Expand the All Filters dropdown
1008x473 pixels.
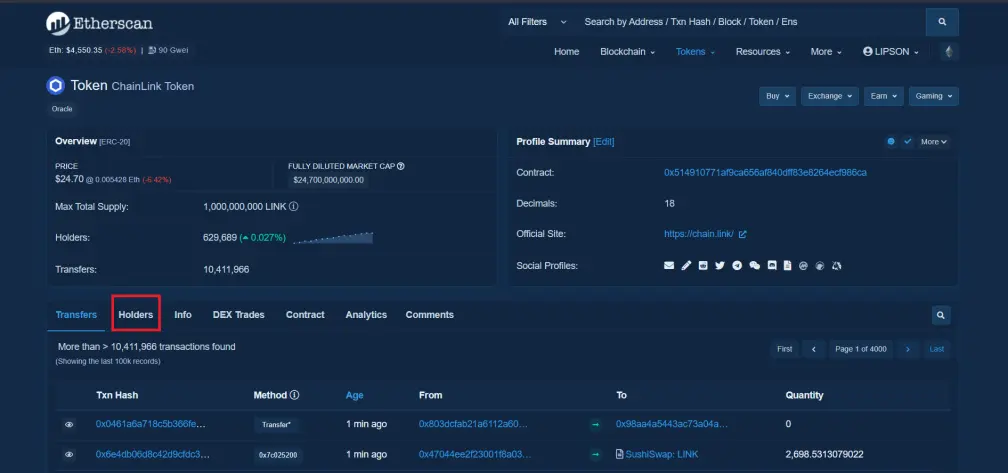[537, 22]
